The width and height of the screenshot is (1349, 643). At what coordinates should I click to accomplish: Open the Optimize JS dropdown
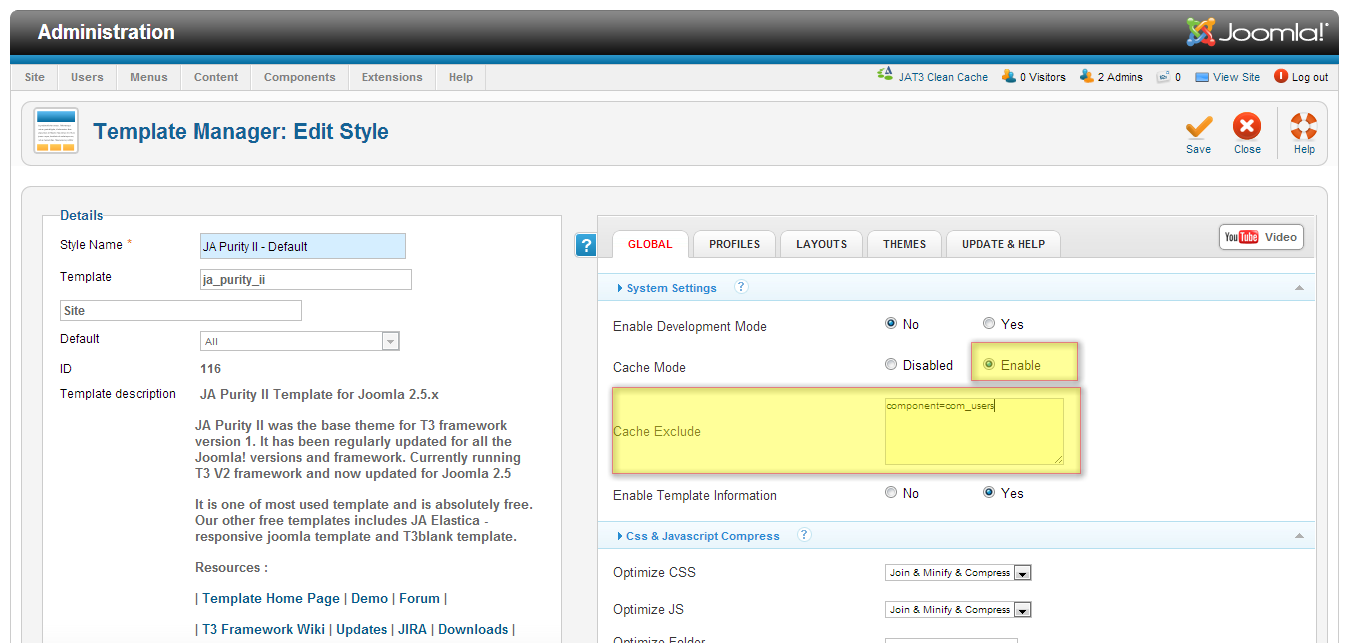coord(1022,610)
